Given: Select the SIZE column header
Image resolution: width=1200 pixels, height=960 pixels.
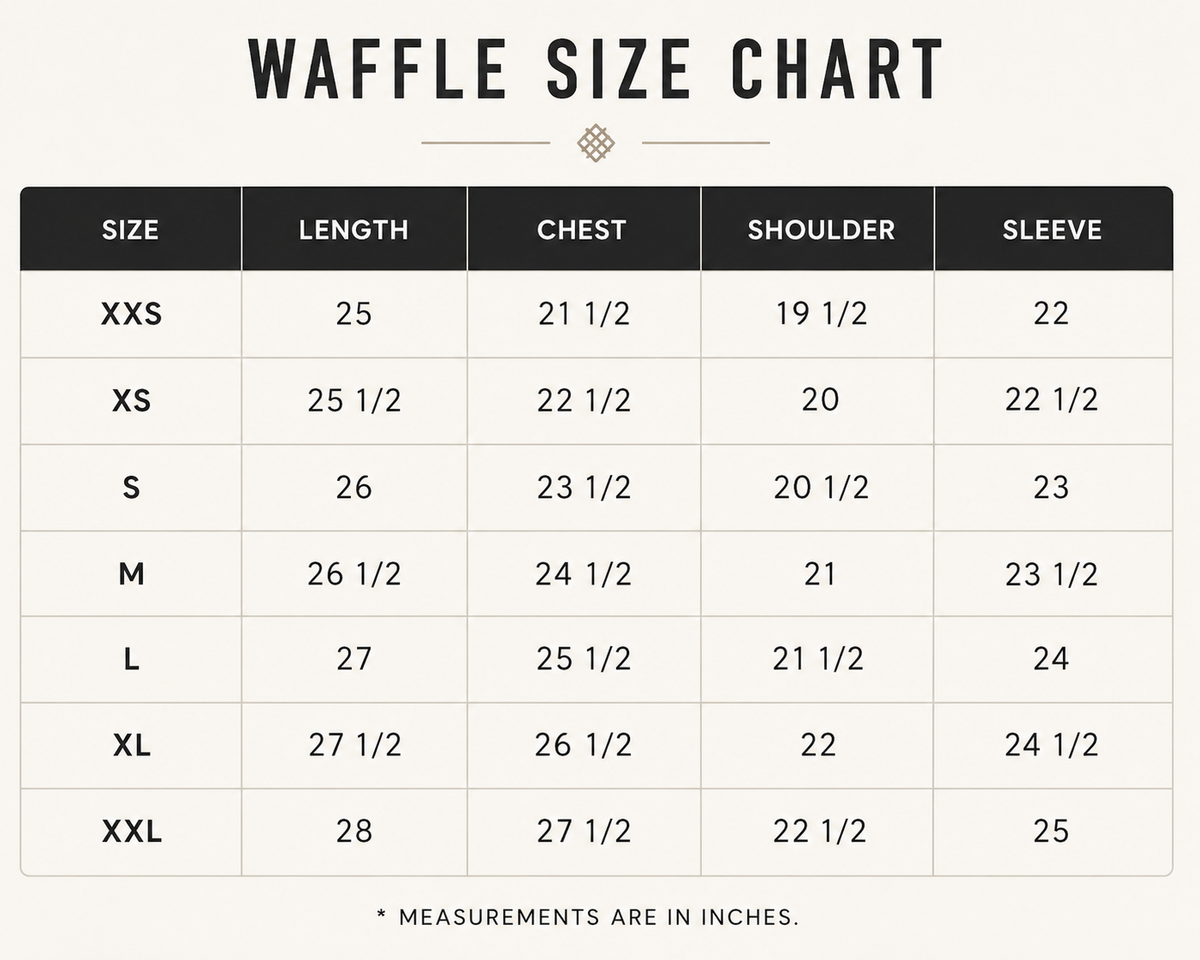Looking at the screenshot, I should [x=131, y=229].
